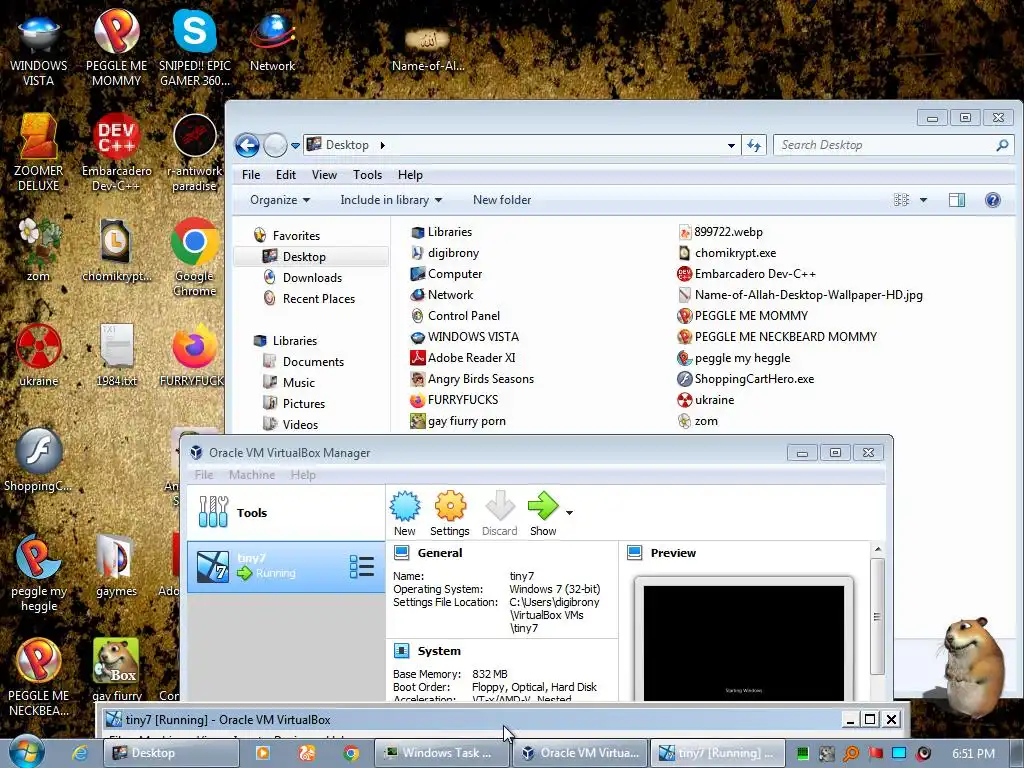Select Documents under Libraries
The image size is (1024, 768).
point(313,362)
